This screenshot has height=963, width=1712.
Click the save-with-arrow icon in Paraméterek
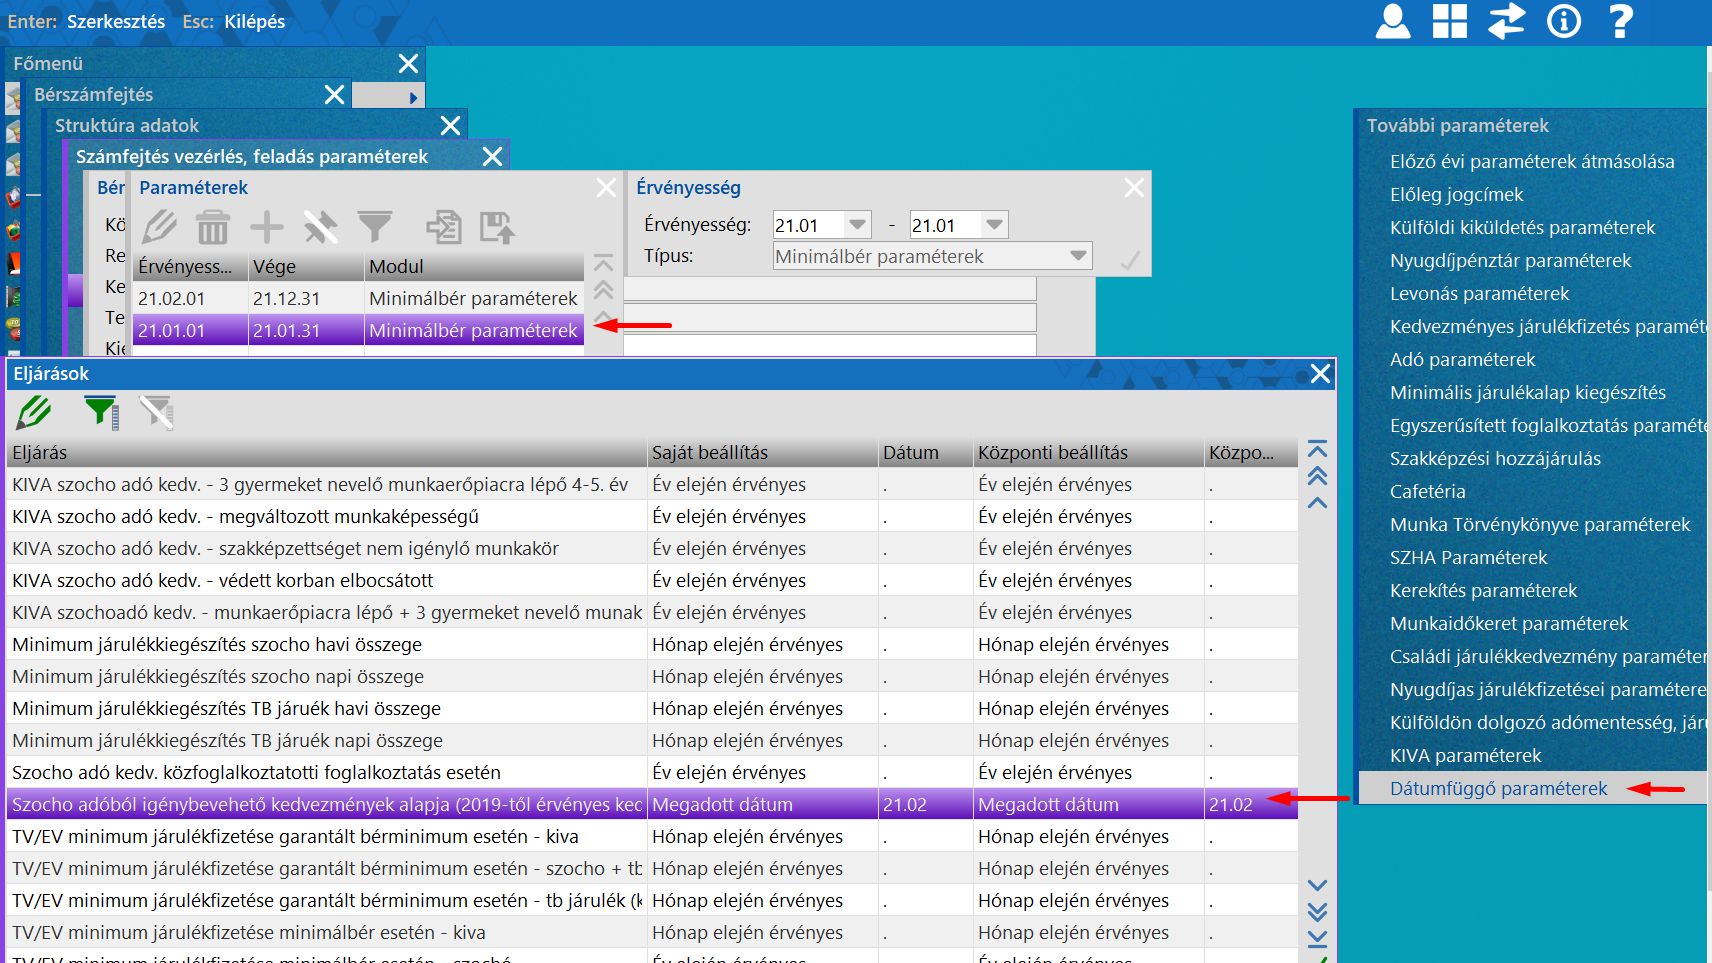click(x=497, y=227)
